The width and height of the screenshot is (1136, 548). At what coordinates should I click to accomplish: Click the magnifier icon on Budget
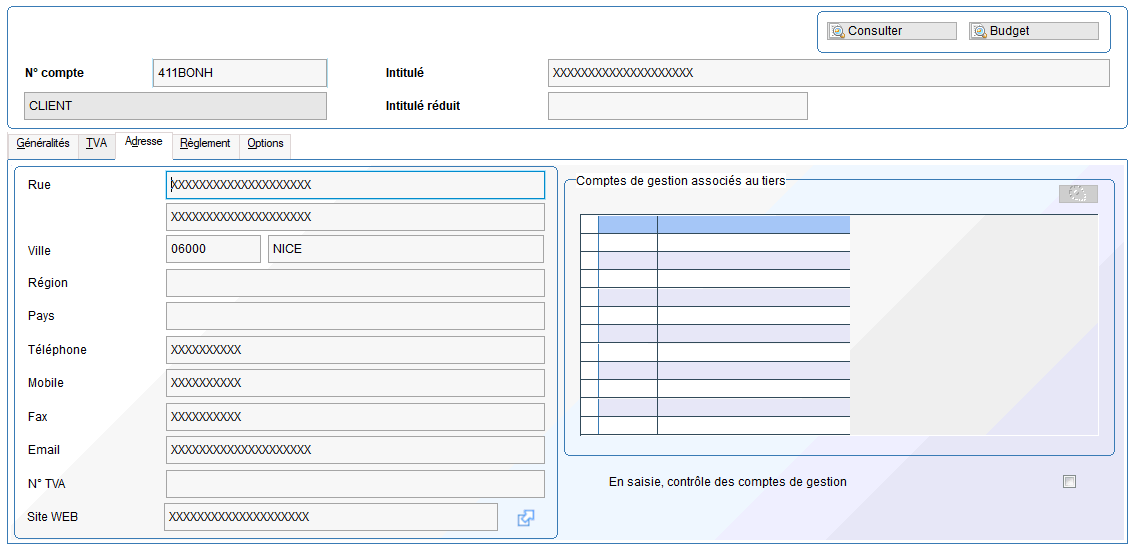tap(980, 31)
